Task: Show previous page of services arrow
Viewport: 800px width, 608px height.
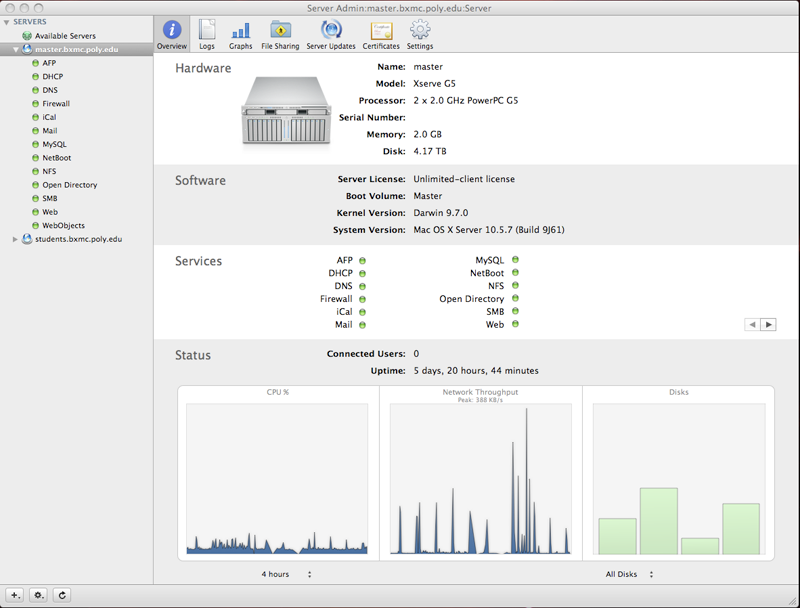Action: [x=752, y=324]
